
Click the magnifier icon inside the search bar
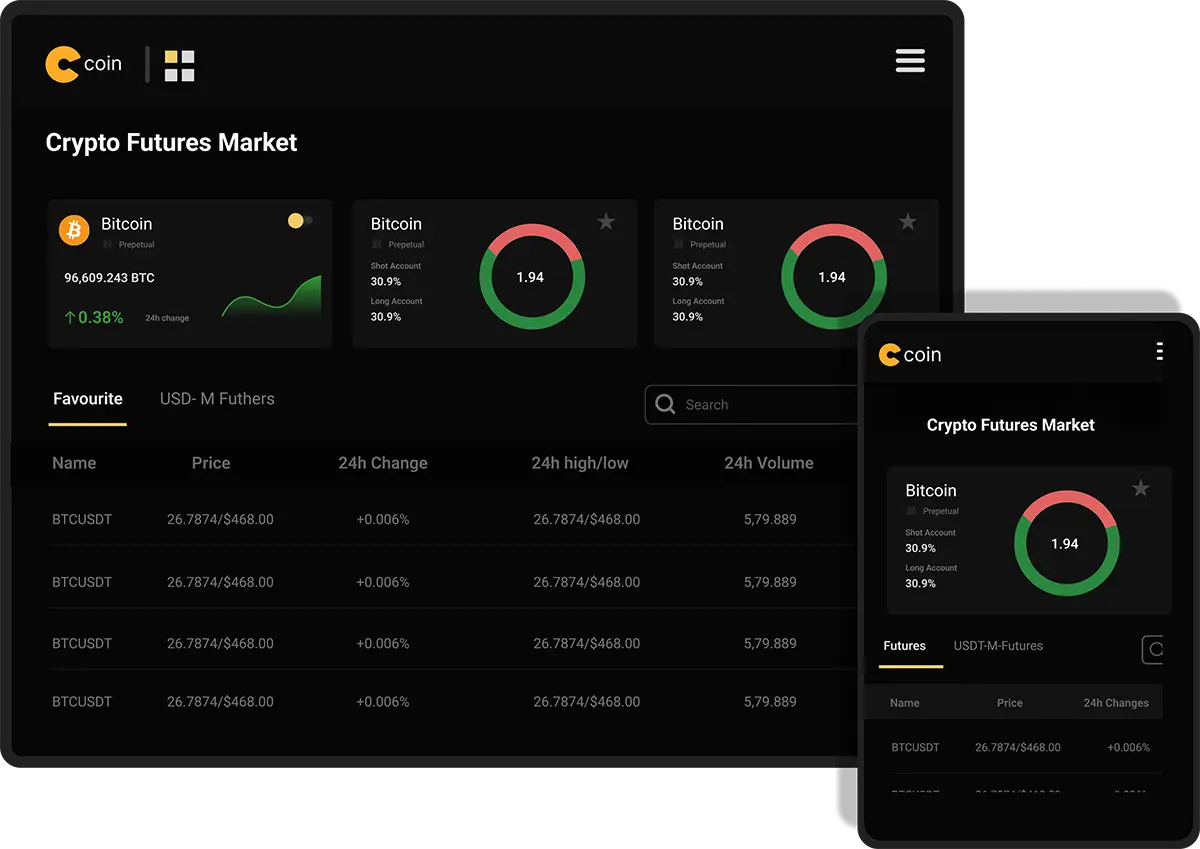(665, 404)
